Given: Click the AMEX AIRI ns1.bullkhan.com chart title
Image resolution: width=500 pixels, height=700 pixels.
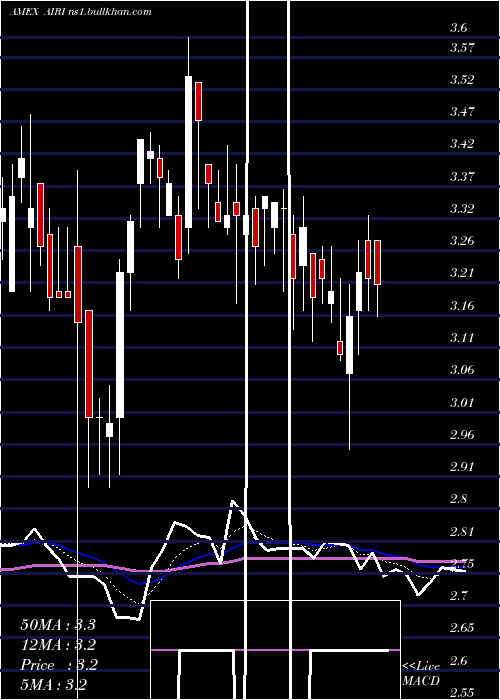Looking at the screenshot, I should point(81,12).
